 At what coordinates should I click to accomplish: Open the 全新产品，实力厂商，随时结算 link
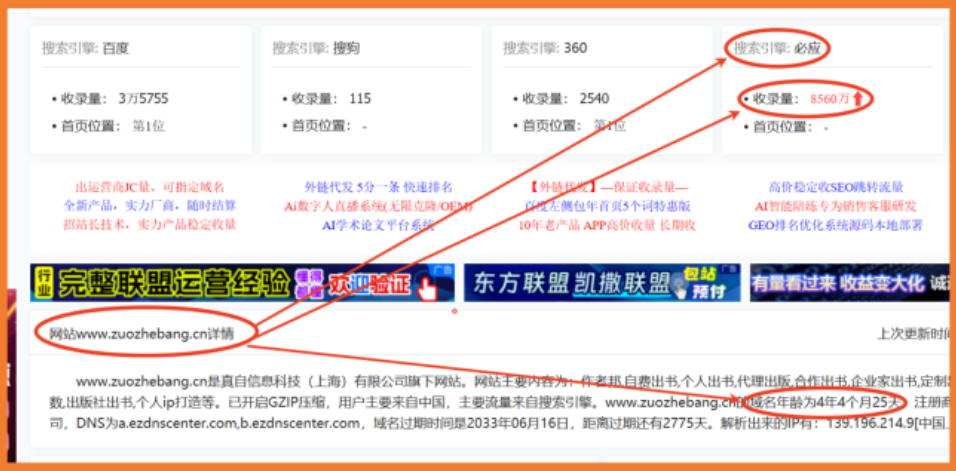point(149,206)
